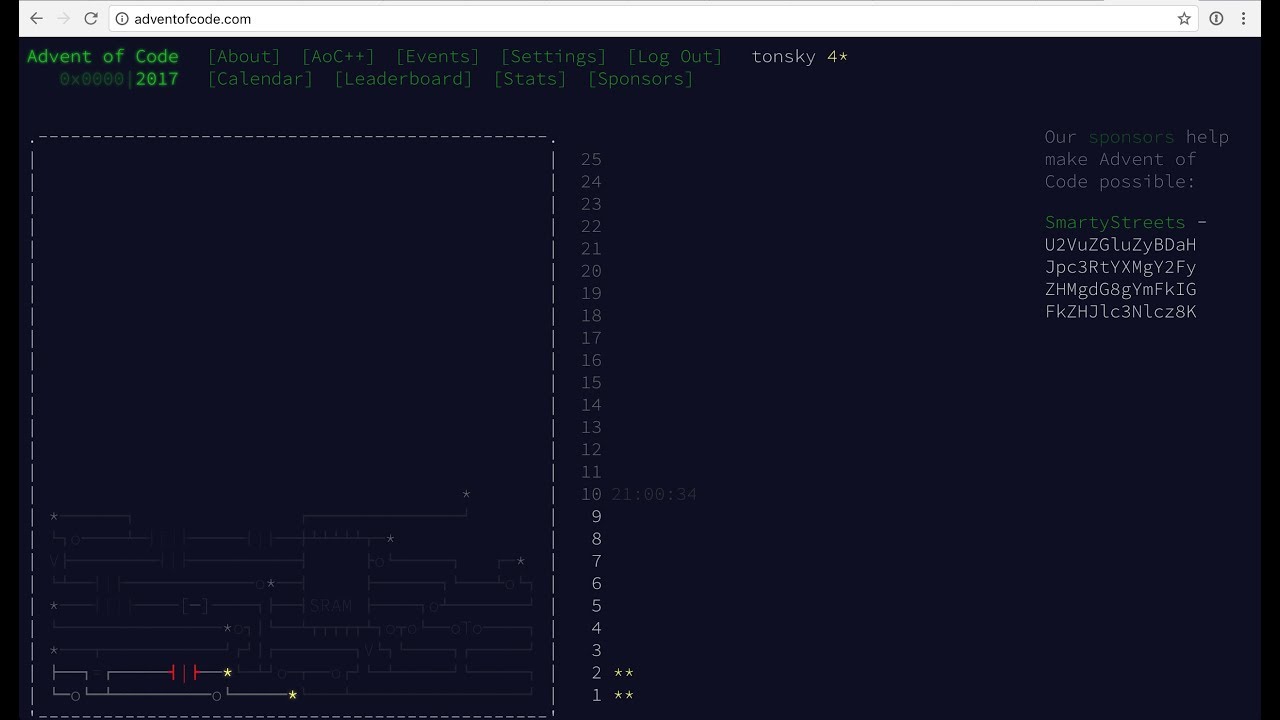Open the [Stats] page
1280x720 pixels.
[530, 79]
